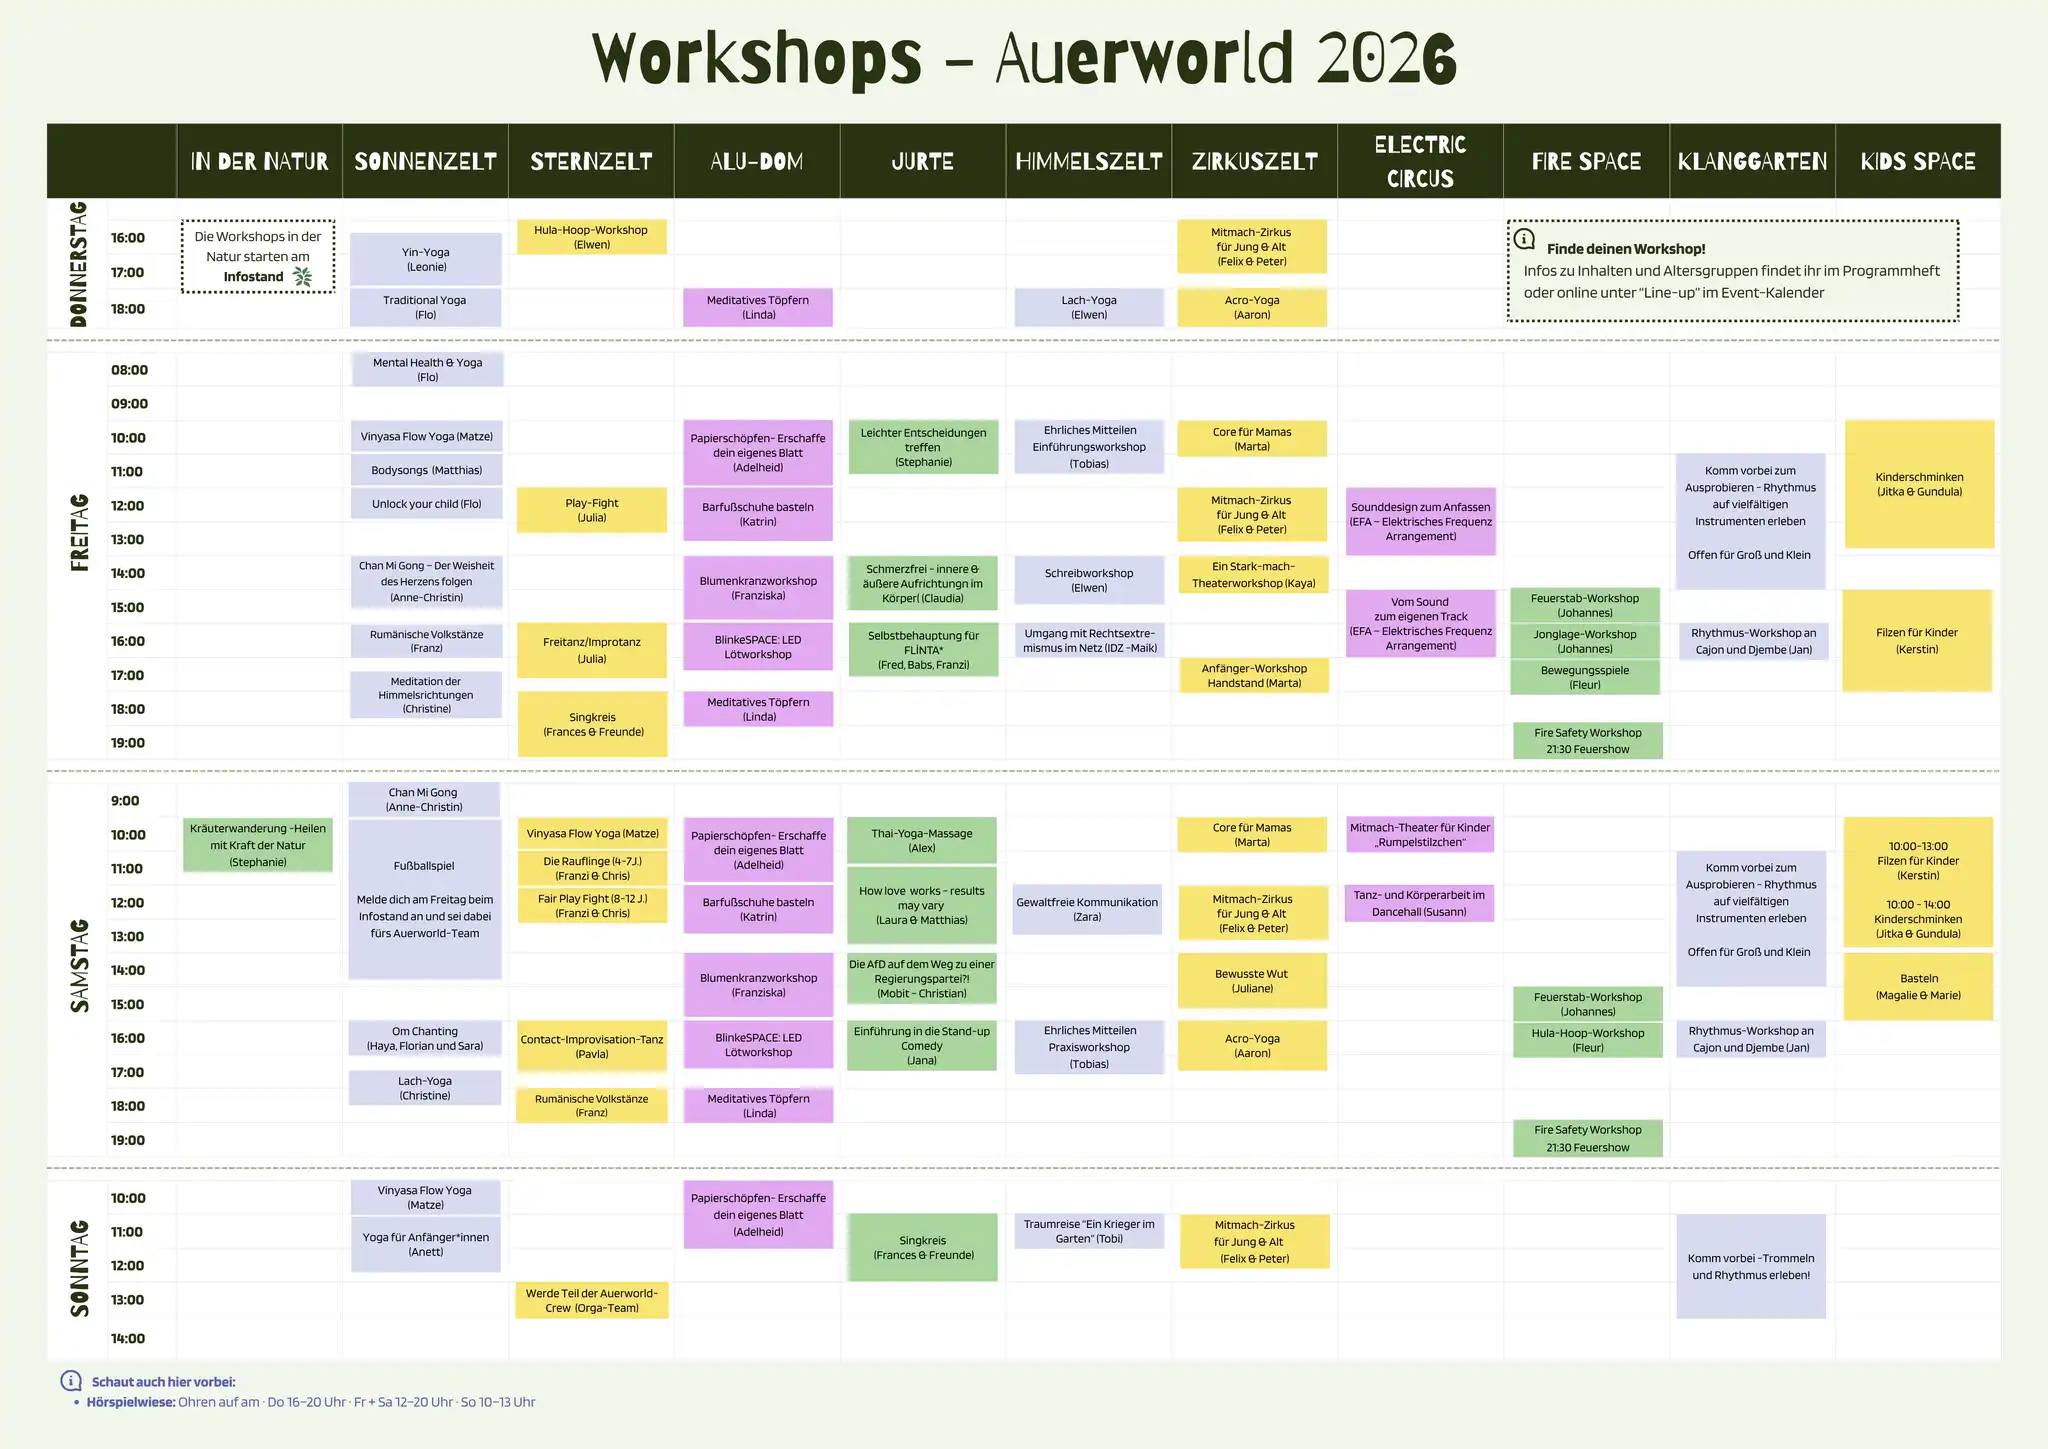Viewport: 2048px width, 1449px height.
Task: Click the 'Sounddesign zum Anfassen' block
Action: pos(1421,521)
